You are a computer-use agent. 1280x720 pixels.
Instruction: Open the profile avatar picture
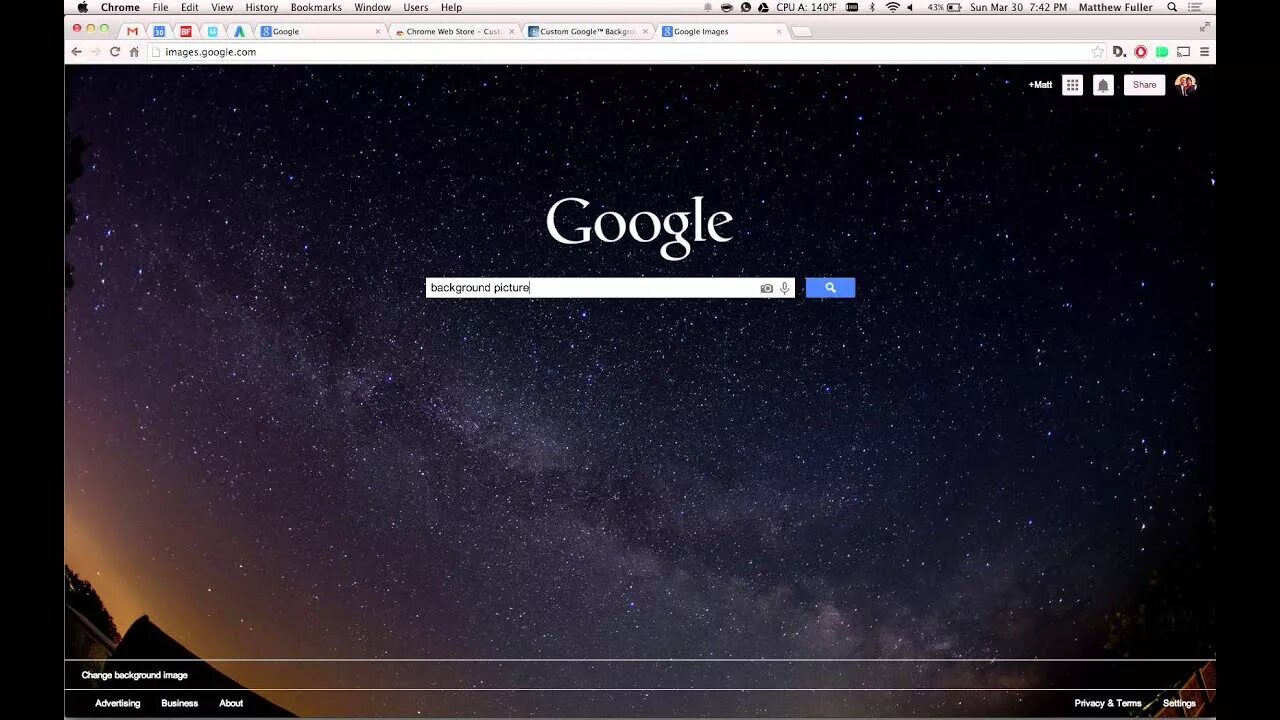1186,85
